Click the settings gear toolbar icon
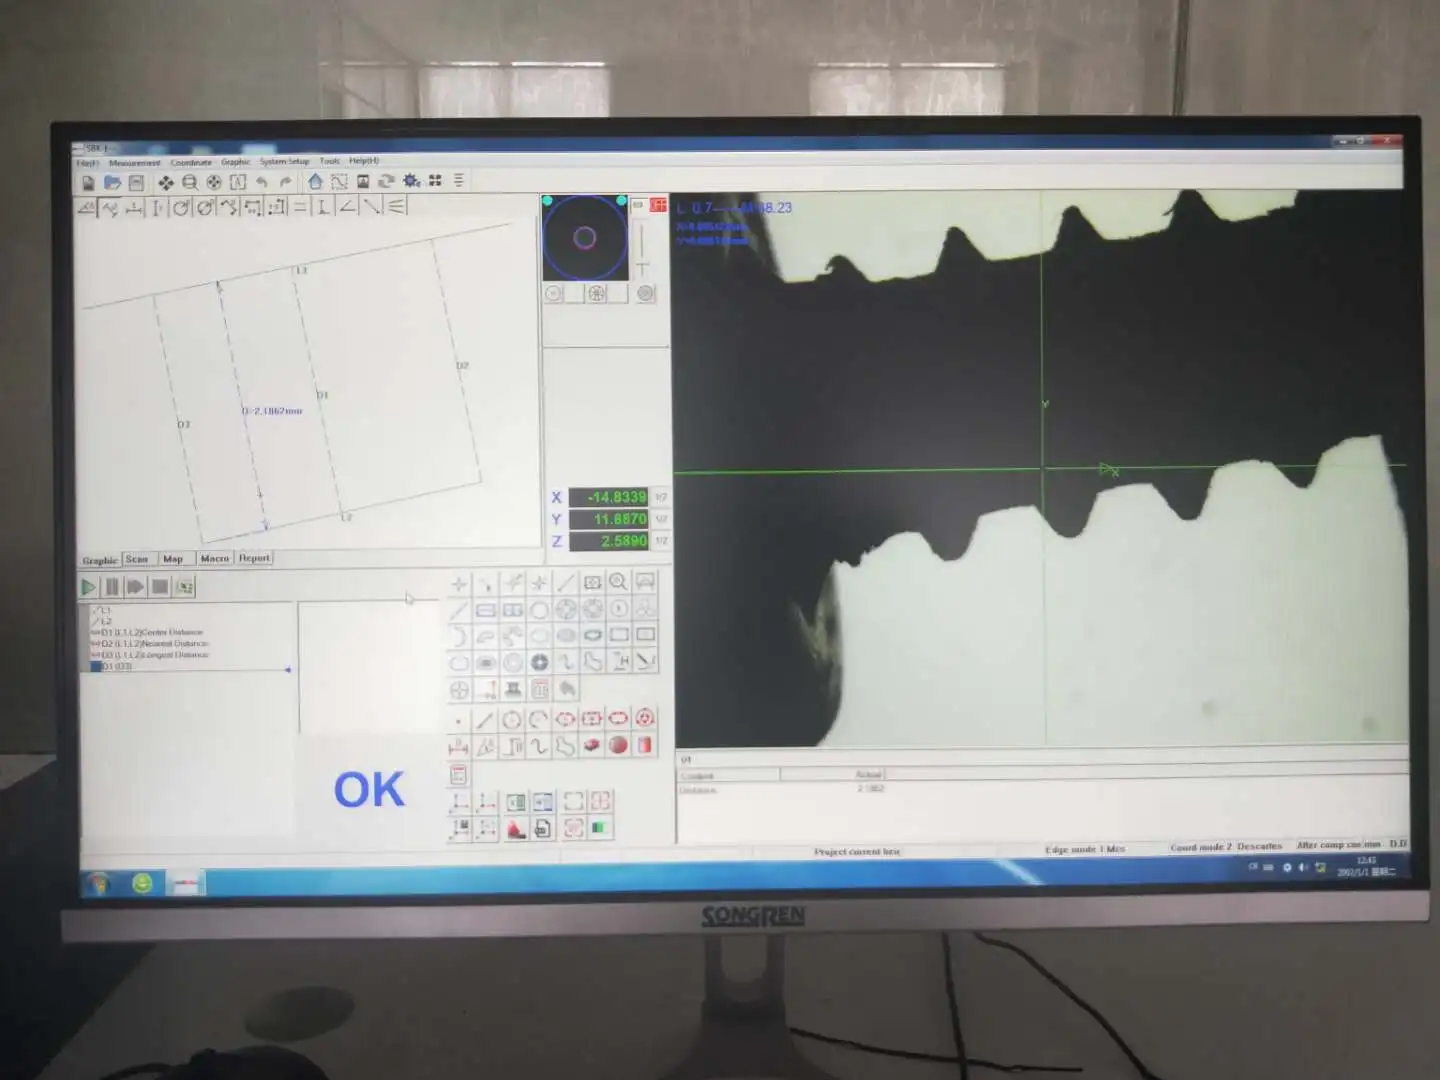 [x=411, y=181]
